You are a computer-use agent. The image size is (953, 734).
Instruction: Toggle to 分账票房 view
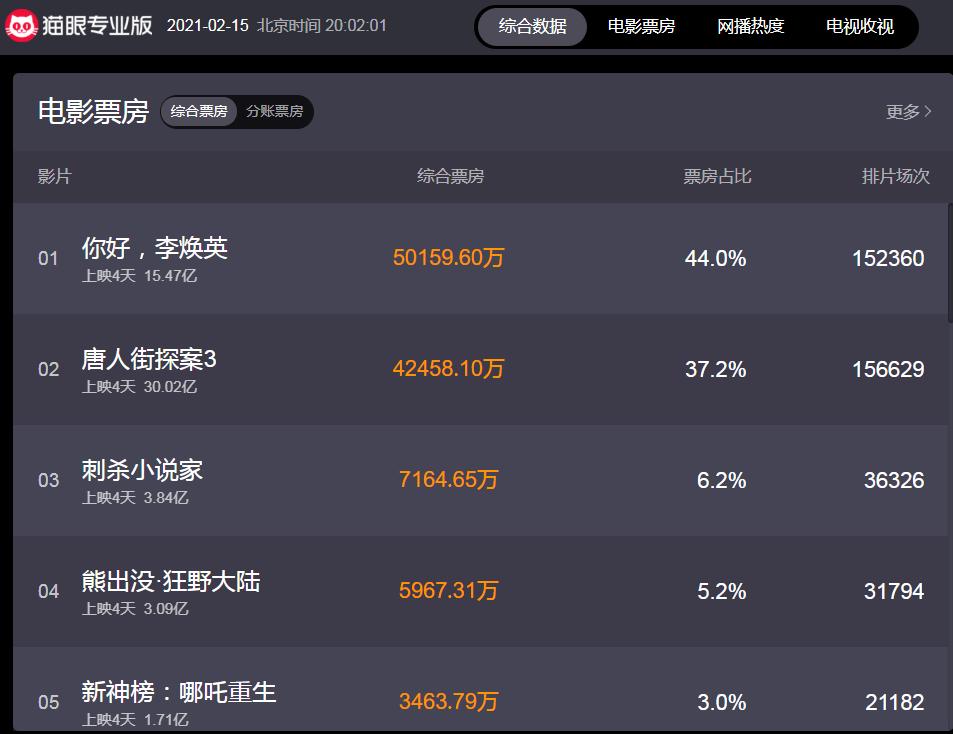tap(274, 111)
